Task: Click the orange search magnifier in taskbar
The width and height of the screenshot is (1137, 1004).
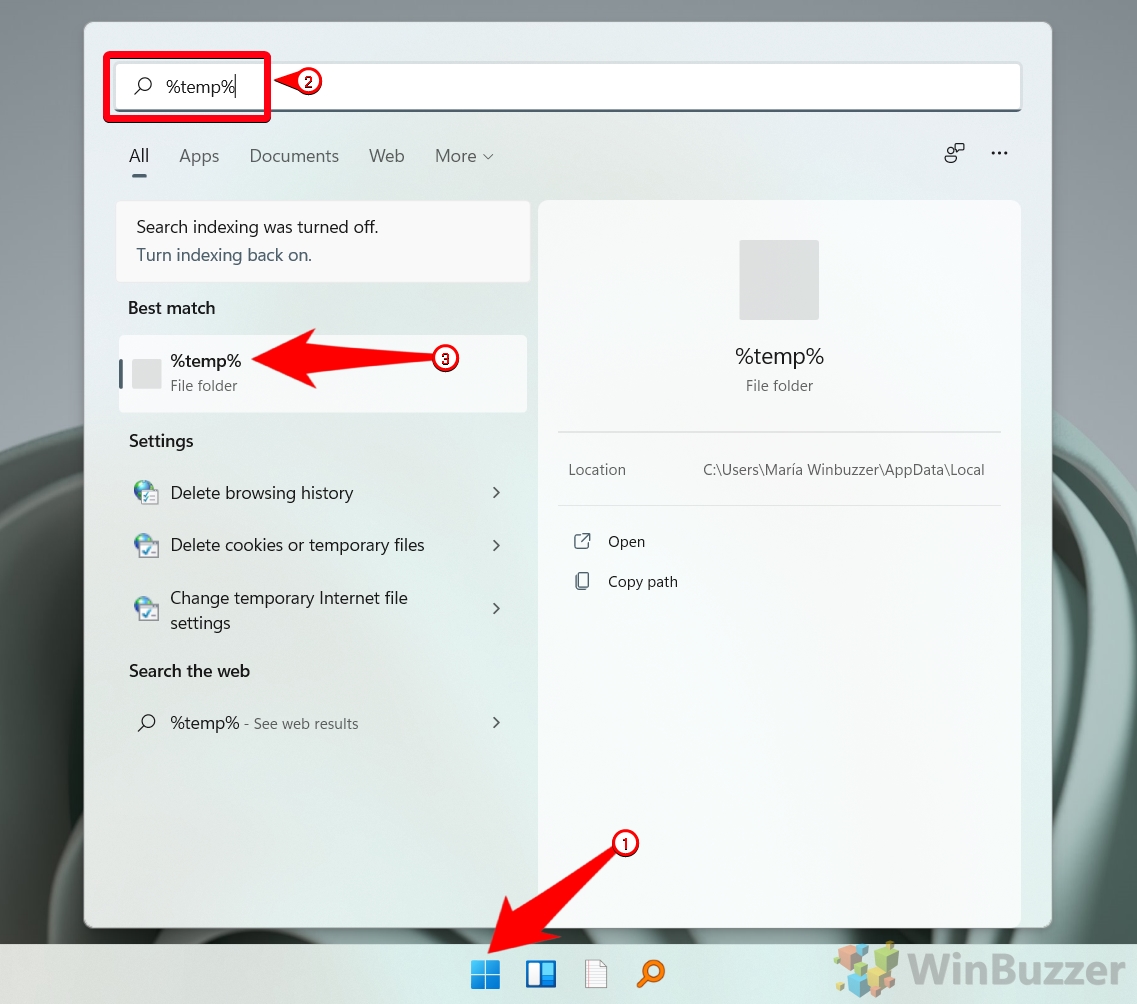Action: pyautogui.click(x=650, y=974)
